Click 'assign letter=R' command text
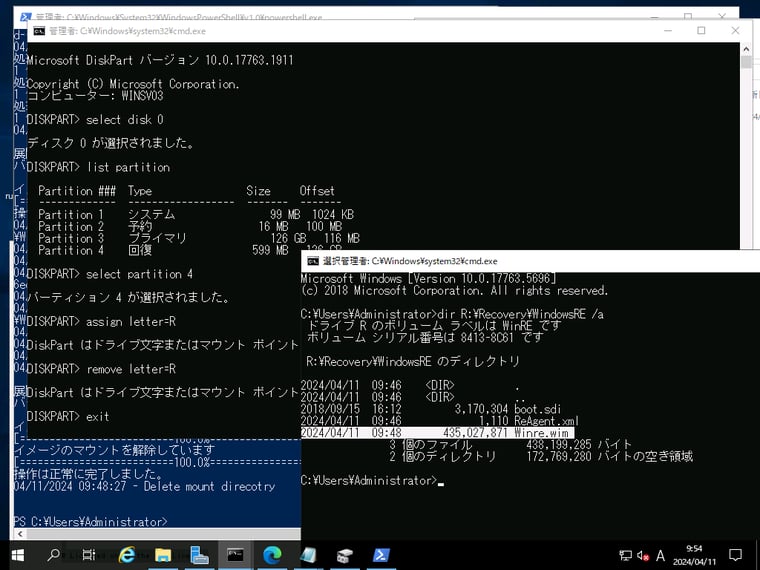 point(131,321)
